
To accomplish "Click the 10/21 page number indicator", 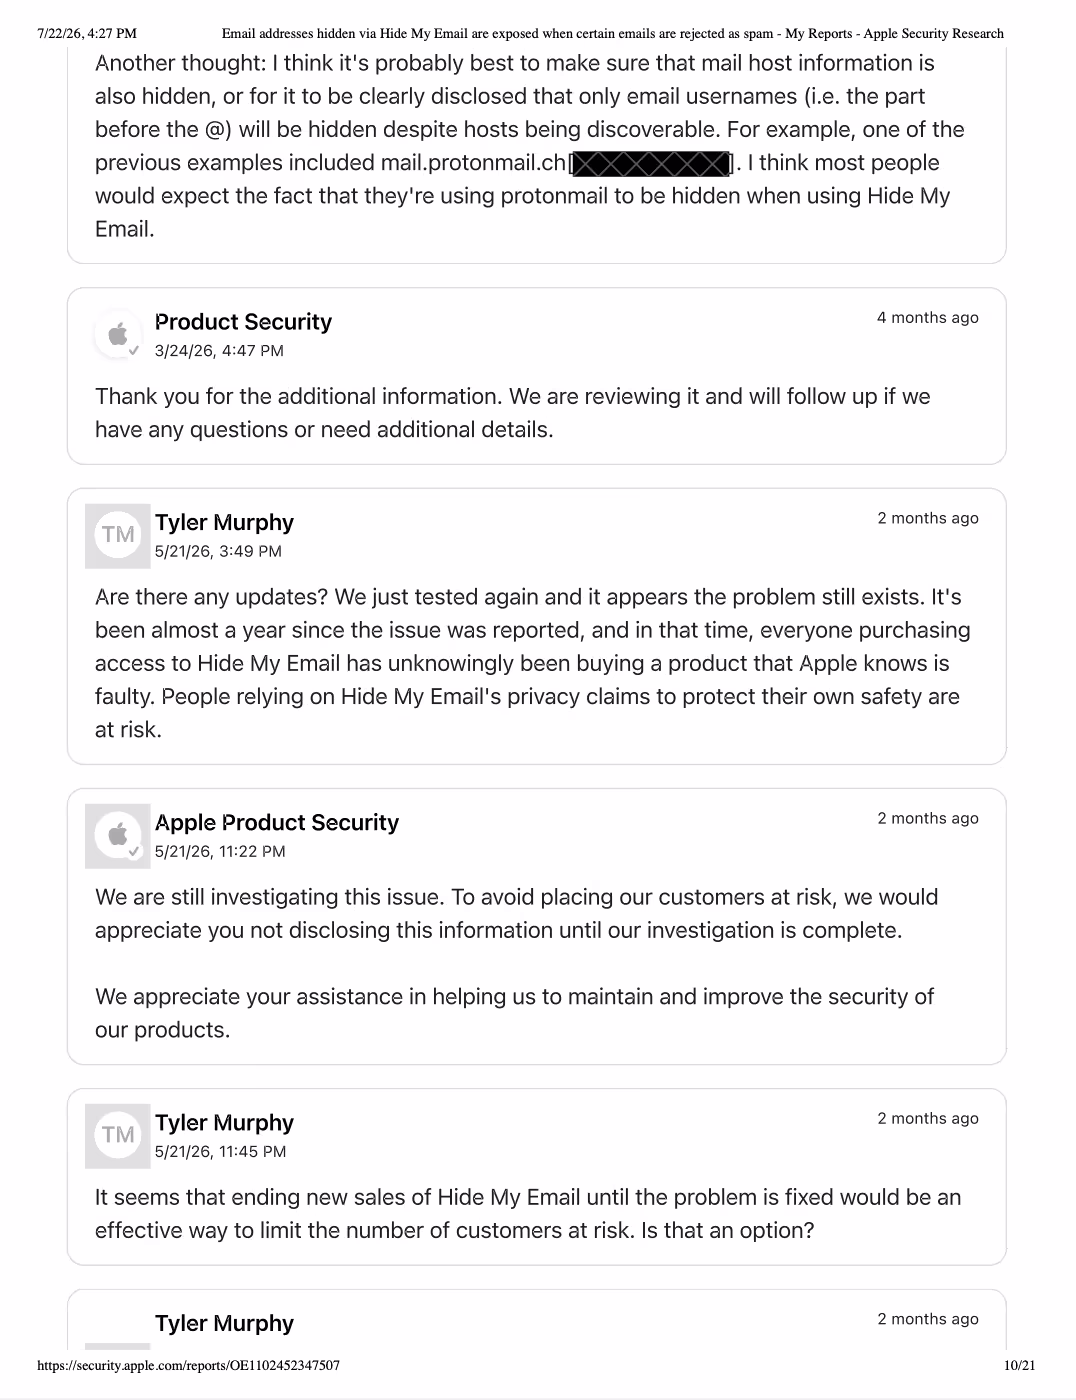I will [1020, 1365].
